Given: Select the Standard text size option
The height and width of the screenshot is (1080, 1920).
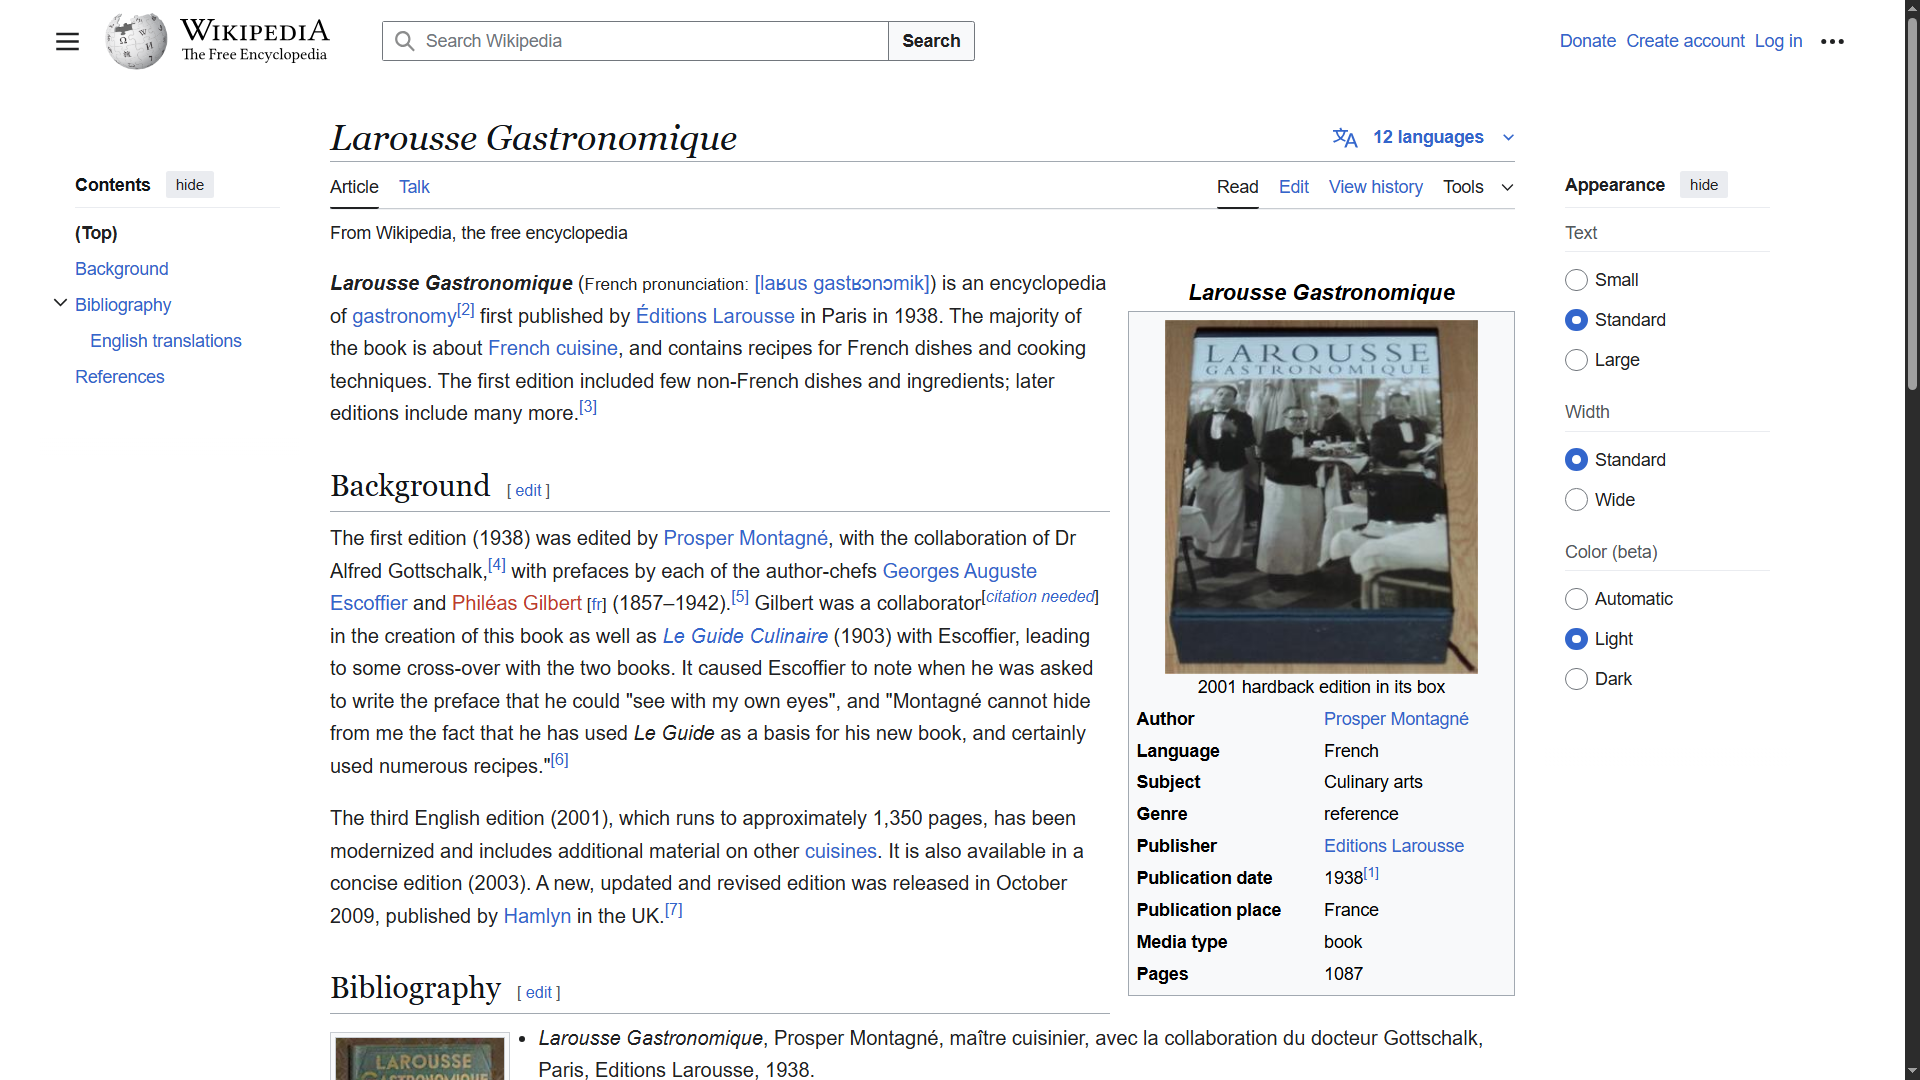Looking at the screenshot, I should (1576, 320).
